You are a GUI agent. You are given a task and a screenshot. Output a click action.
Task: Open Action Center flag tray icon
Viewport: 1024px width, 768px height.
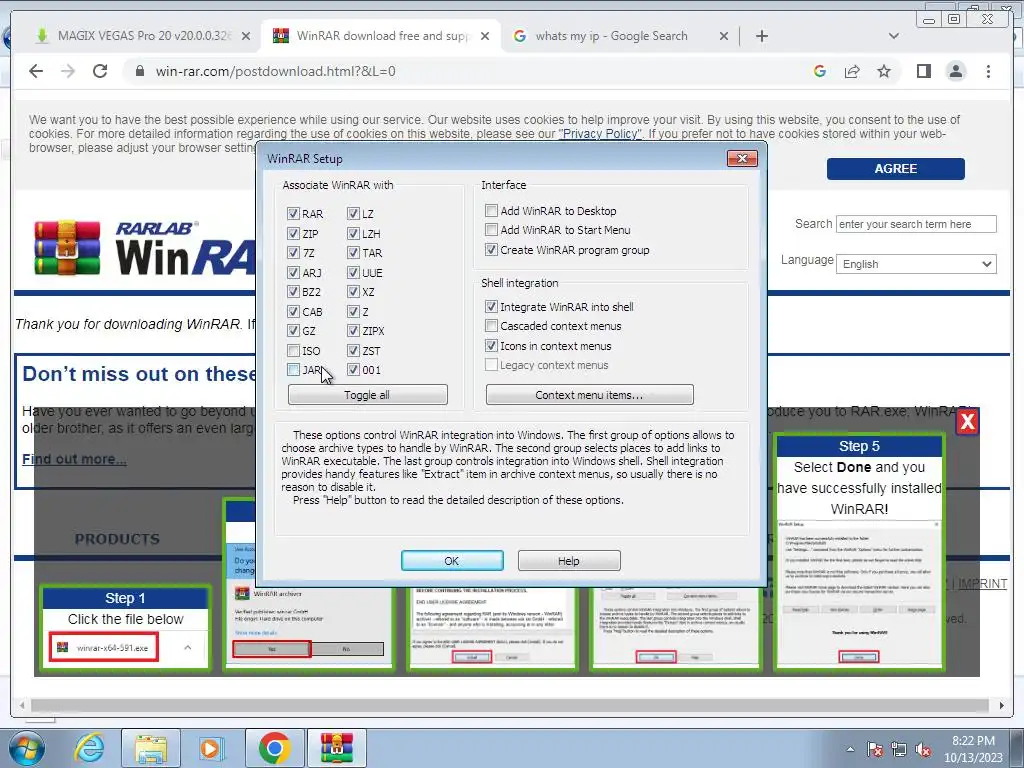tap(875, 749)
